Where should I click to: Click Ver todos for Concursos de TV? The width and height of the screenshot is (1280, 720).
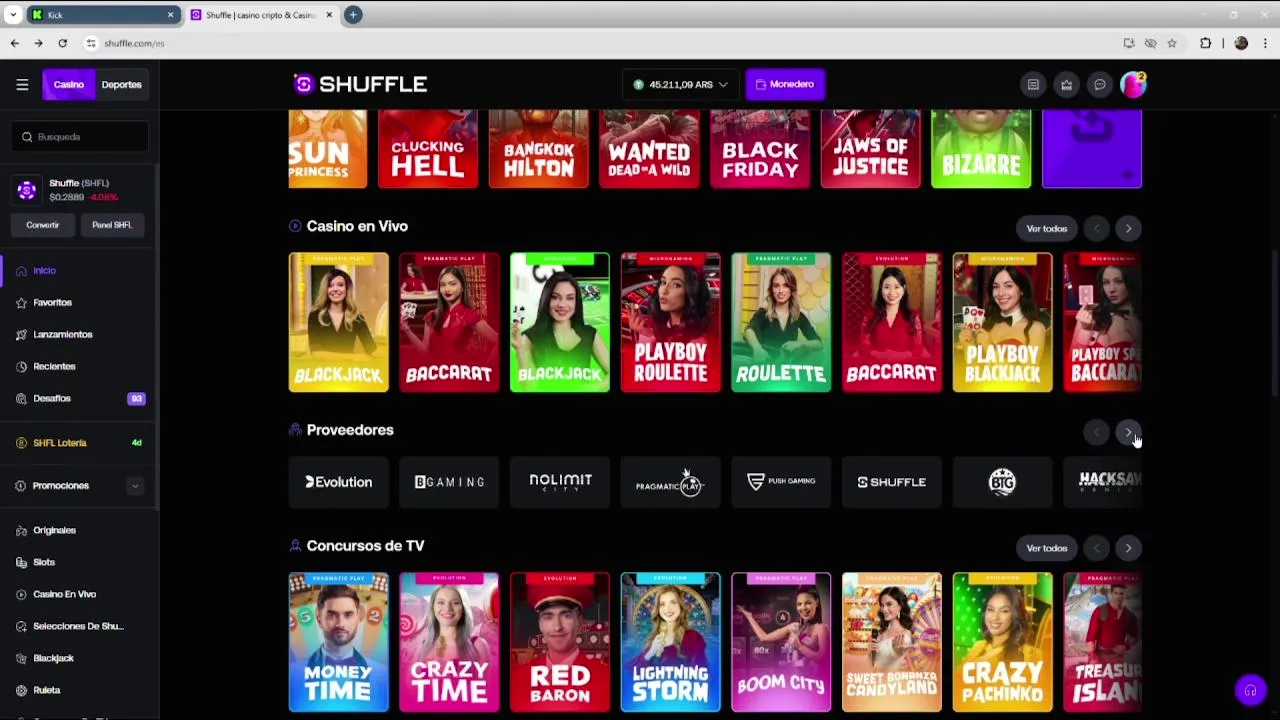tap(1047, 548)
